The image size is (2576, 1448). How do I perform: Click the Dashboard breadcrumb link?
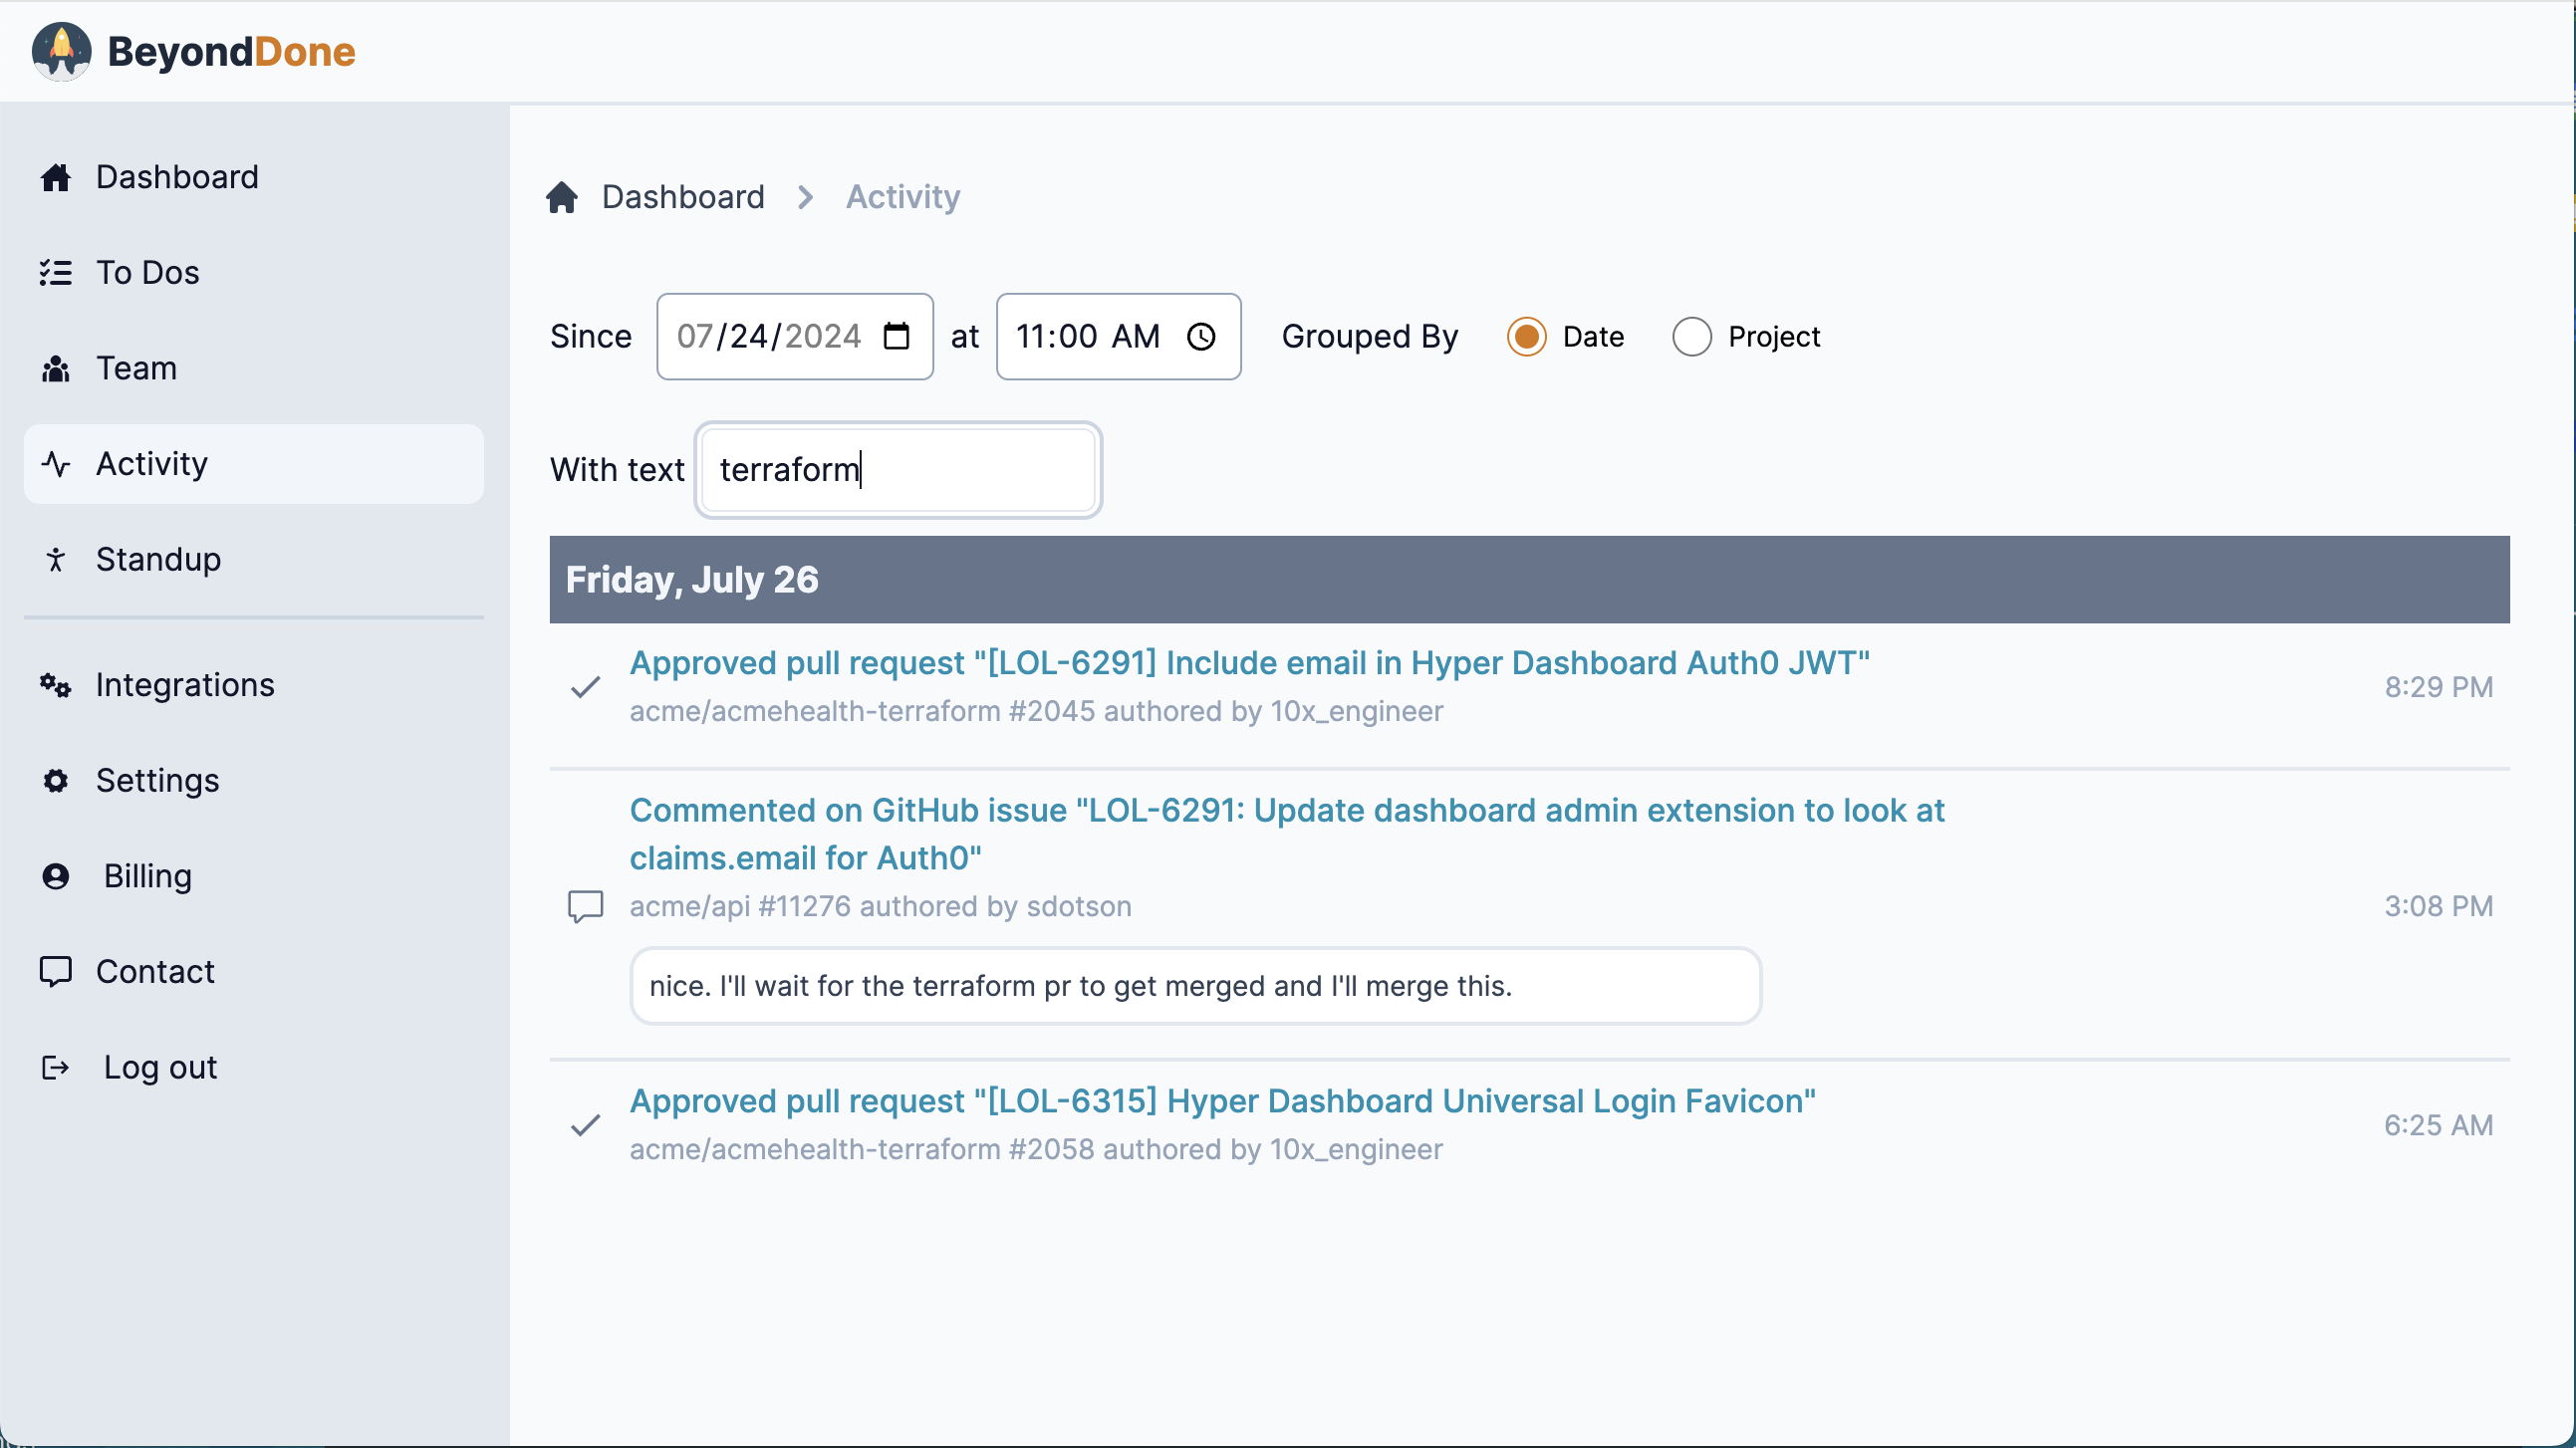(x=682, y=197)
